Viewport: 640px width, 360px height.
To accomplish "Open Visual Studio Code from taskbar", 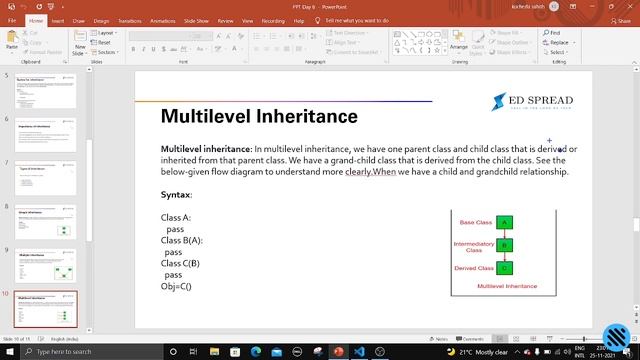I will (359, 351).
